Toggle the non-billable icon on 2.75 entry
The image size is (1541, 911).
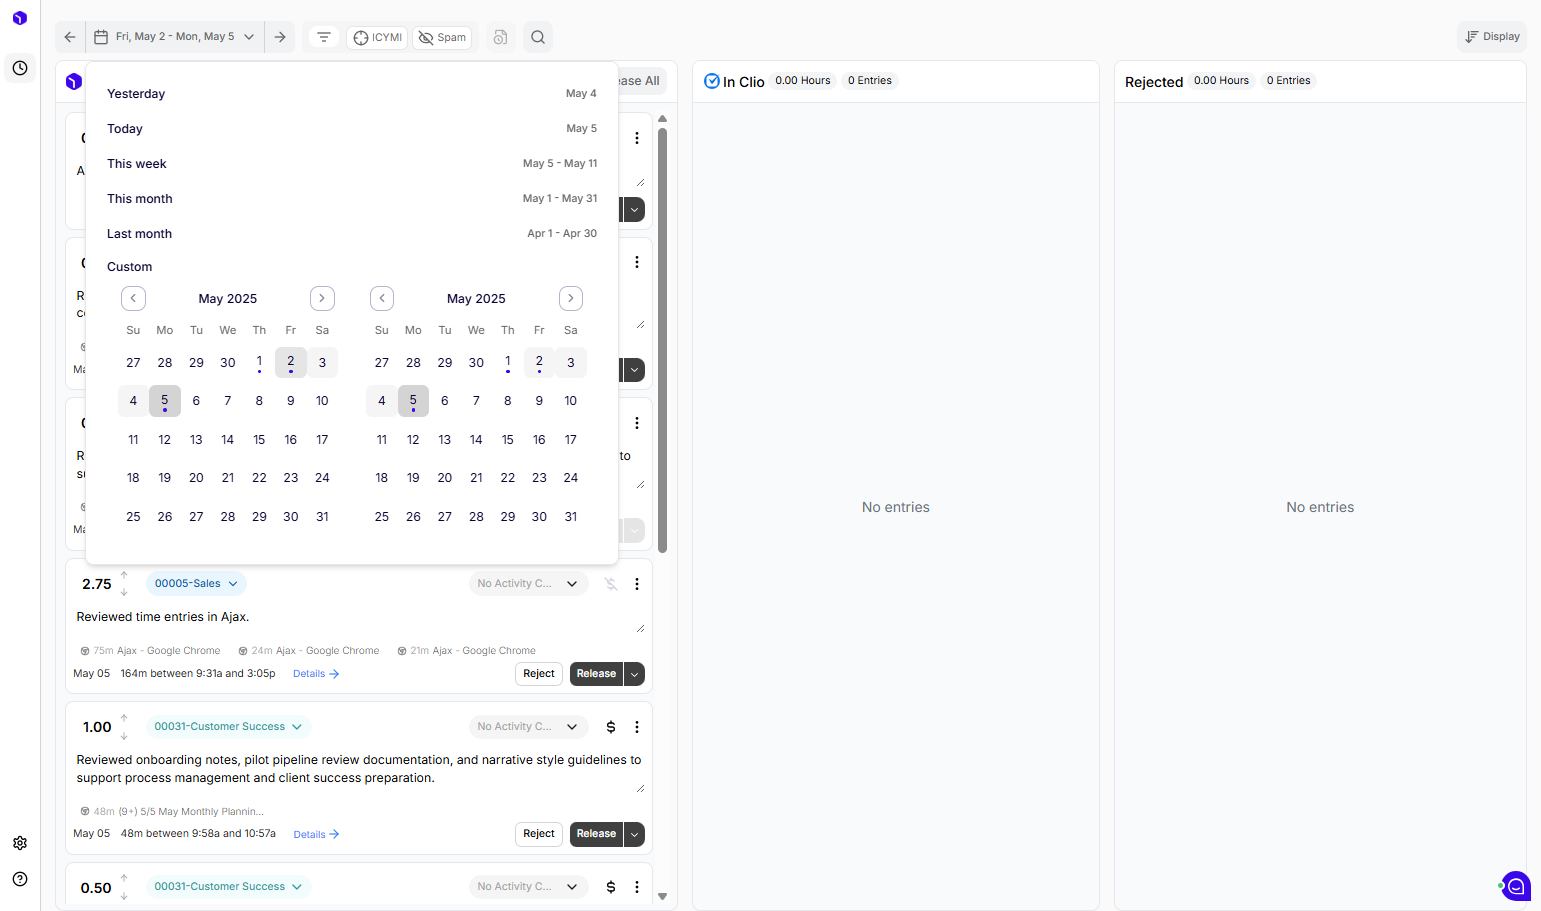point(611,584)
